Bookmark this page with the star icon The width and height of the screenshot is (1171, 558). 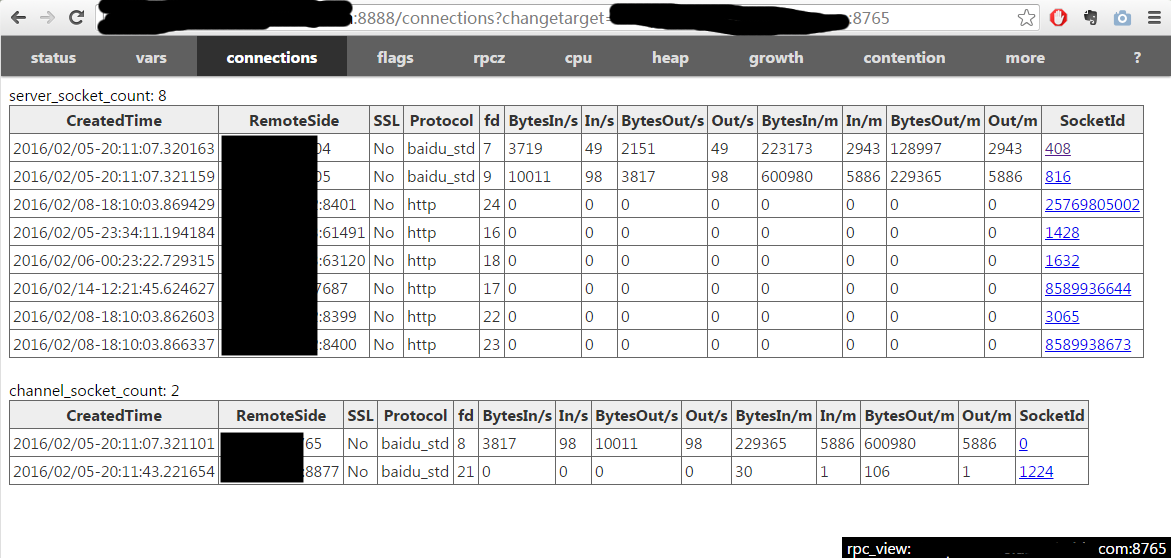(1026, 18)
